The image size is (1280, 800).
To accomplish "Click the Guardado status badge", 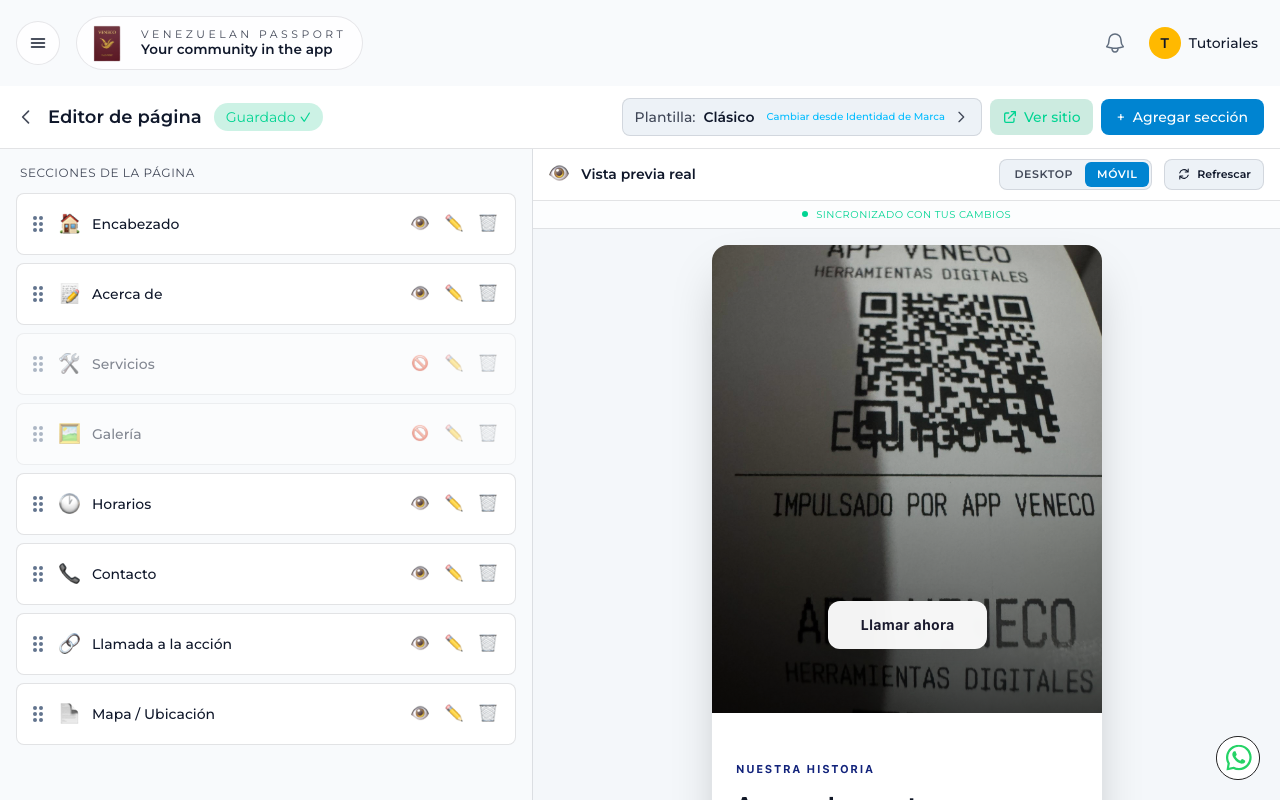I will pos(268,117).
